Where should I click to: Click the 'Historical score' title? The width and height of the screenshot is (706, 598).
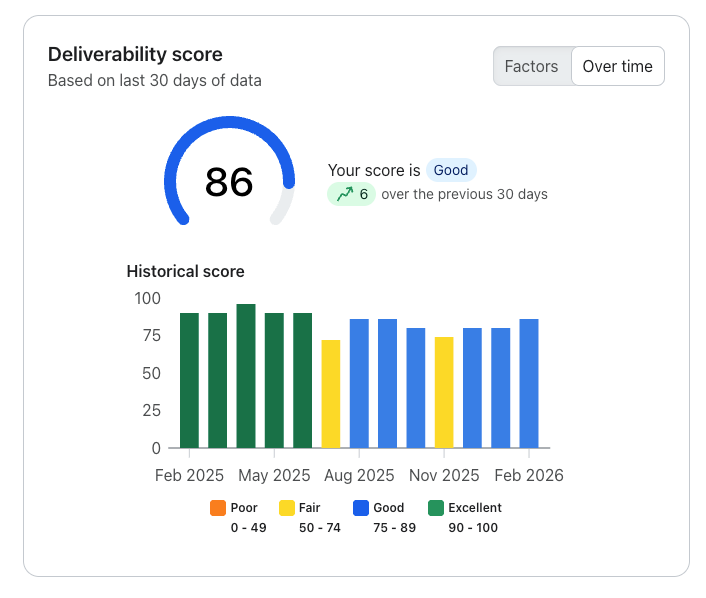coord(186,272)
